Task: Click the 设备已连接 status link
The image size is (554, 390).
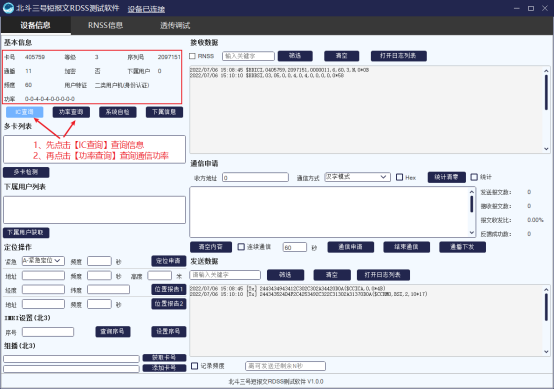Action: pyautogui.click(x=146, y=9)
